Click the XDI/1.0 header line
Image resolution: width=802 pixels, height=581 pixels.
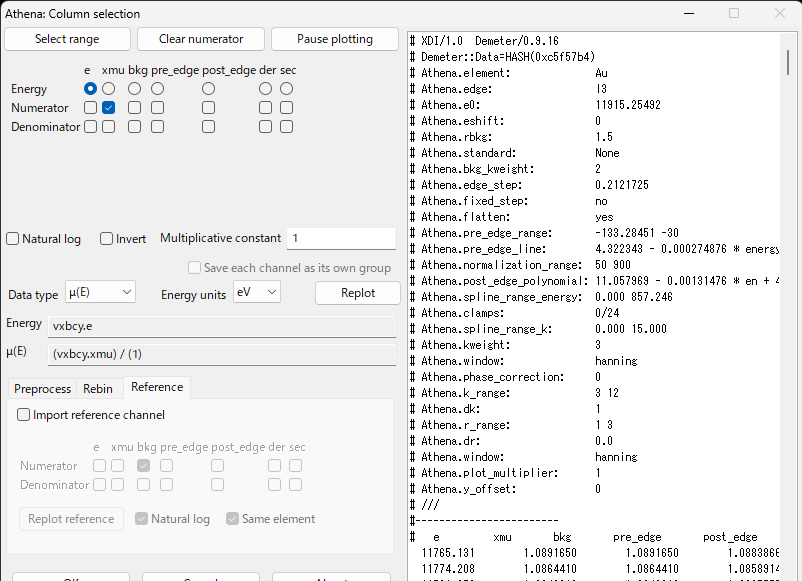pyautogui.click(x=484, y=41)
